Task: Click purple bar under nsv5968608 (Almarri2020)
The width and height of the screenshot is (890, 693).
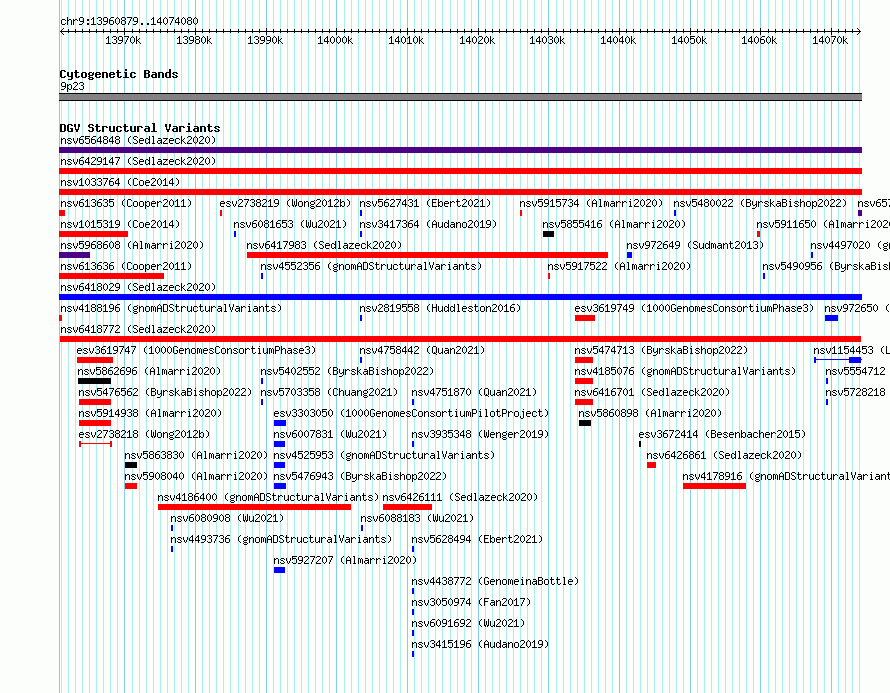Action: coord(74,255)
